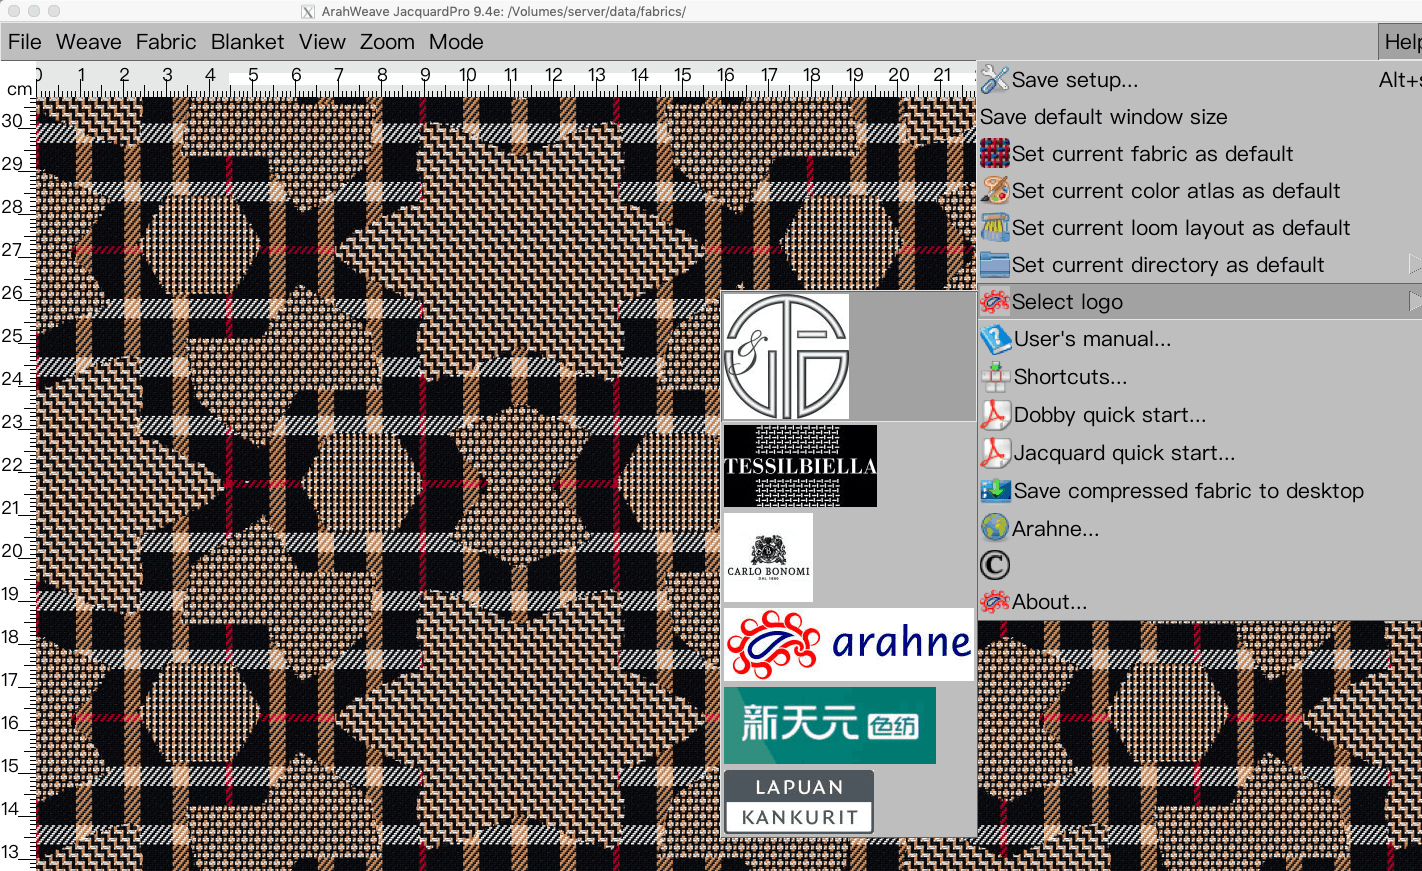Screen dimensions: 1422x871
Task: Select Set current directory as default
Action: point(1199,264)
